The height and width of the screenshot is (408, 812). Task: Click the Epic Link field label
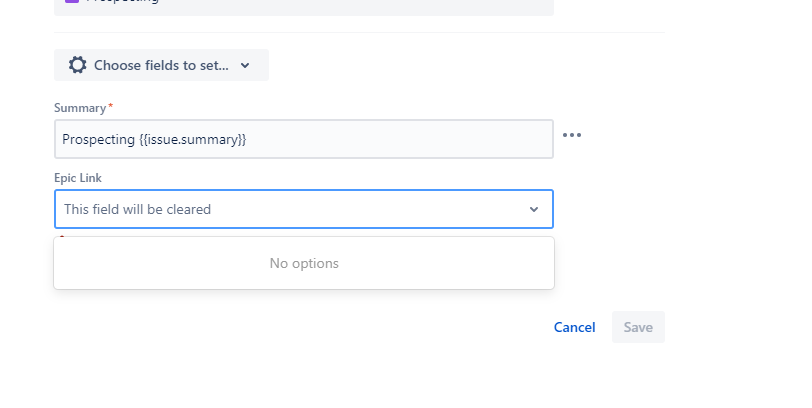(78, 178)
